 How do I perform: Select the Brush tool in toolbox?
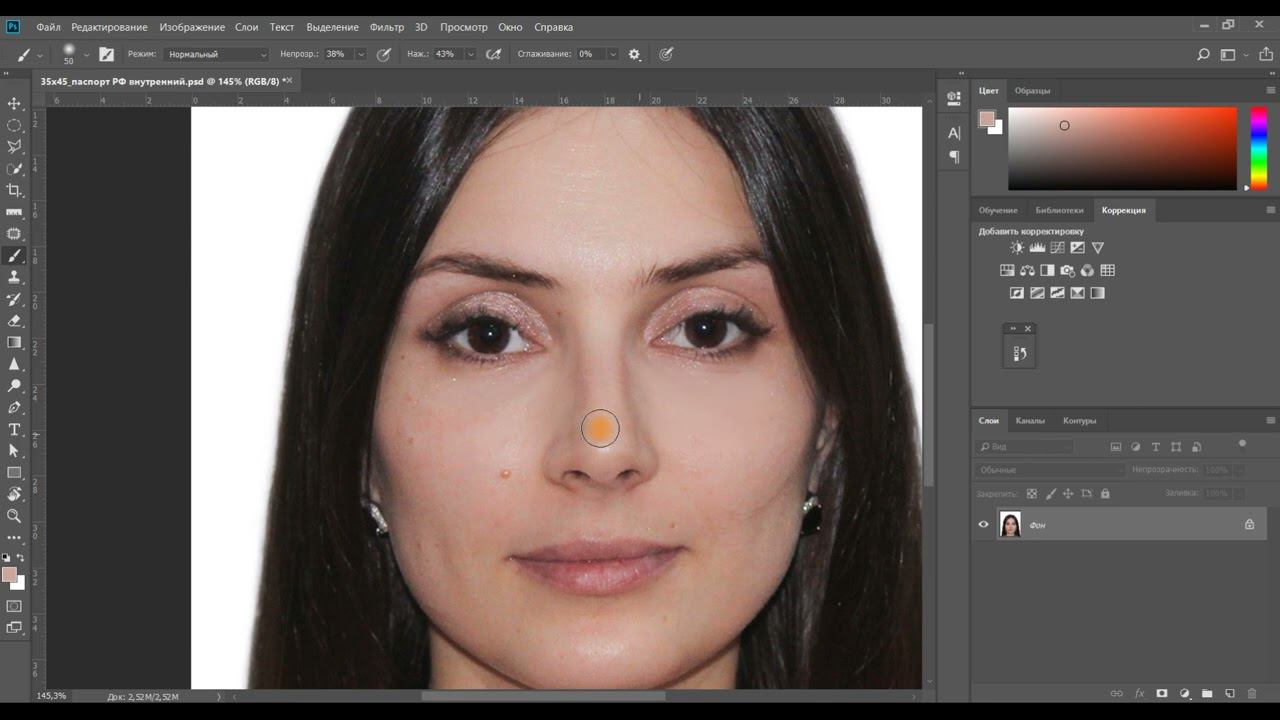coord(14,256)
